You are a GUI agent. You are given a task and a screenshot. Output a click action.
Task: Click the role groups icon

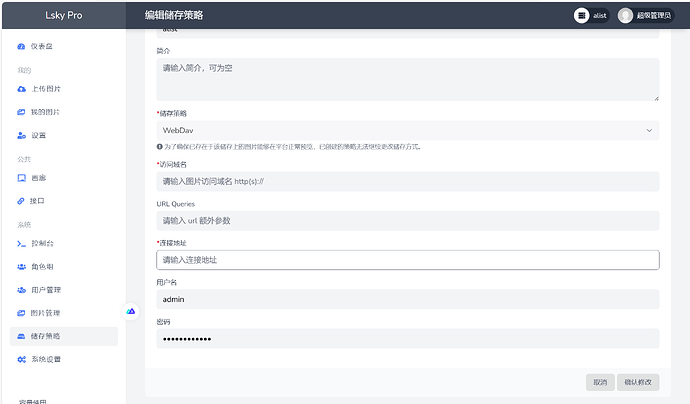(x=22, y=267)
